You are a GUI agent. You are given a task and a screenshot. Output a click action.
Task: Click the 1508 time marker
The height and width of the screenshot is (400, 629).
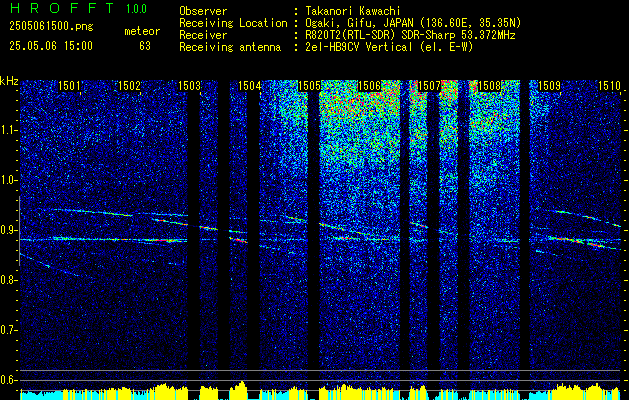[x=489, y=85]
